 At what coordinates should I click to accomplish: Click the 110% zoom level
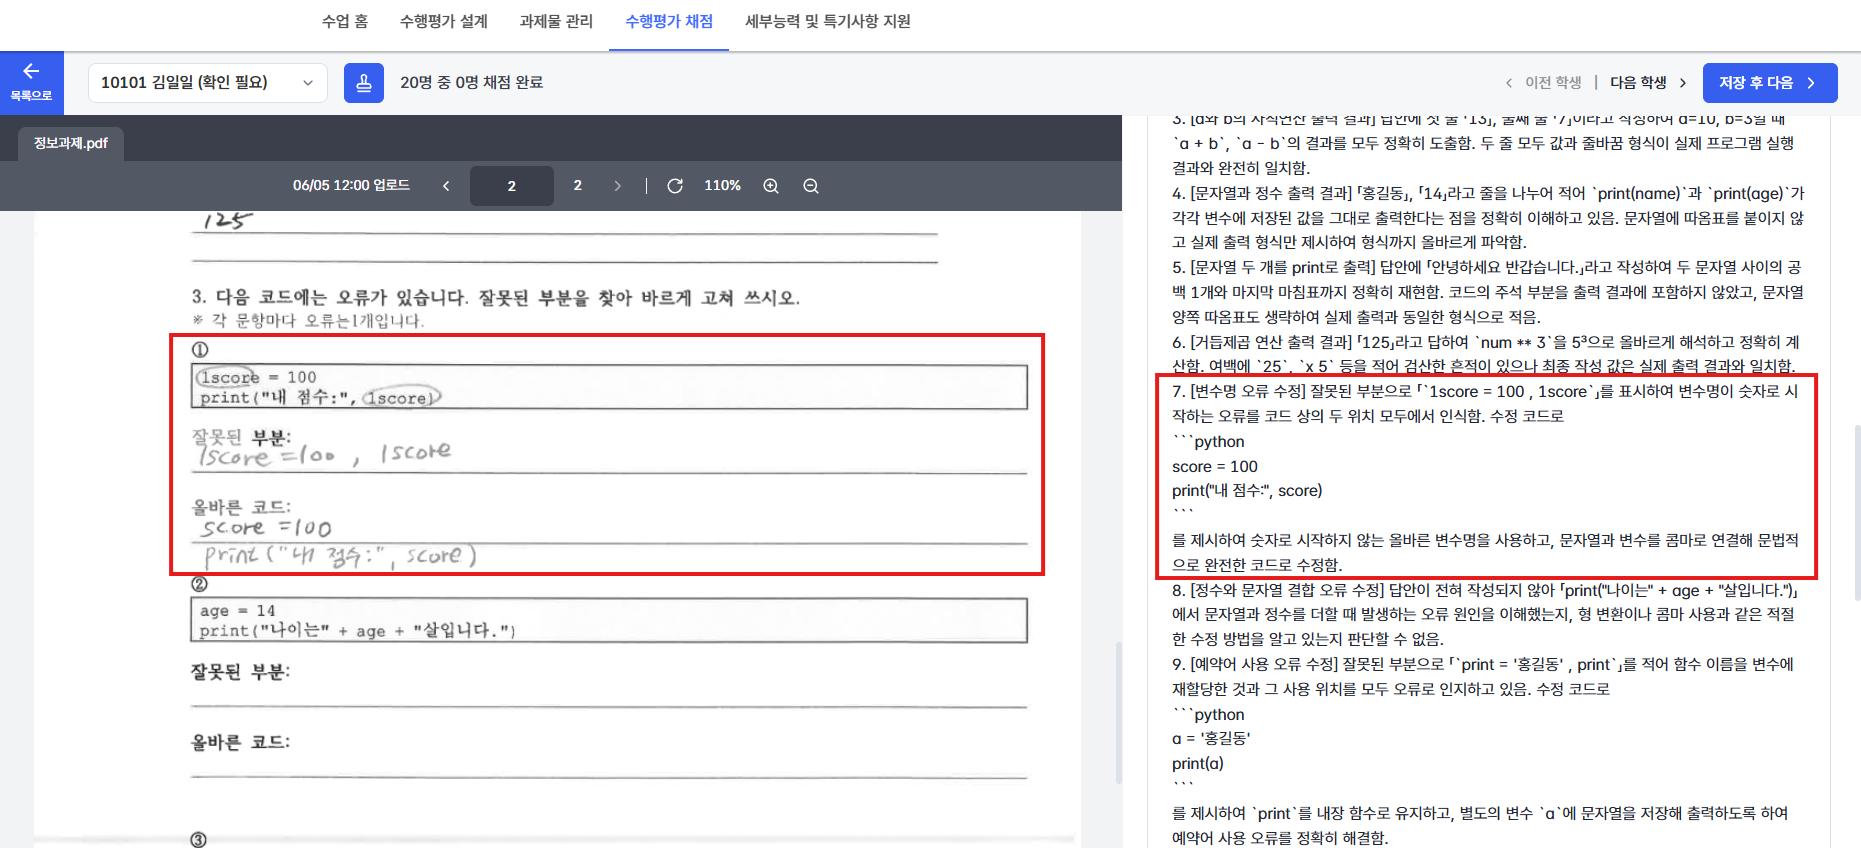(722, 186)
